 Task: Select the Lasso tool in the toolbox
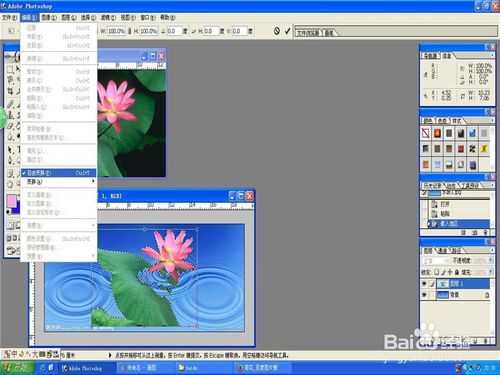click(10, 80)
